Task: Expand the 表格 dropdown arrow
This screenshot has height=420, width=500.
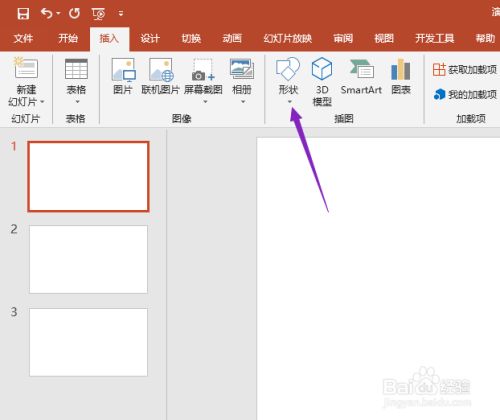Action: coord(77,102)
